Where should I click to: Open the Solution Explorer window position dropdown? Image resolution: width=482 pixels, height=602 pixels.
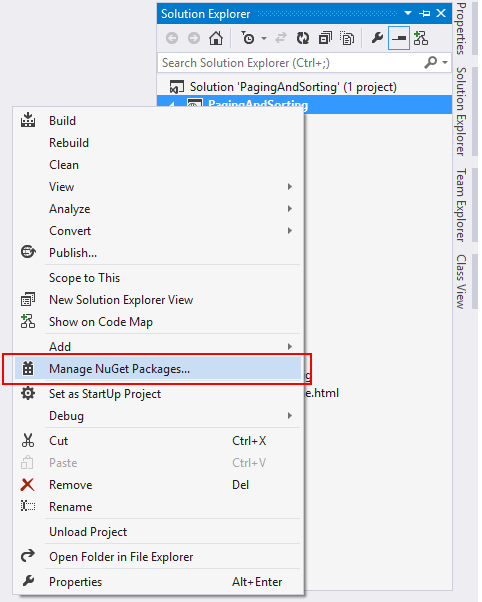408,13
